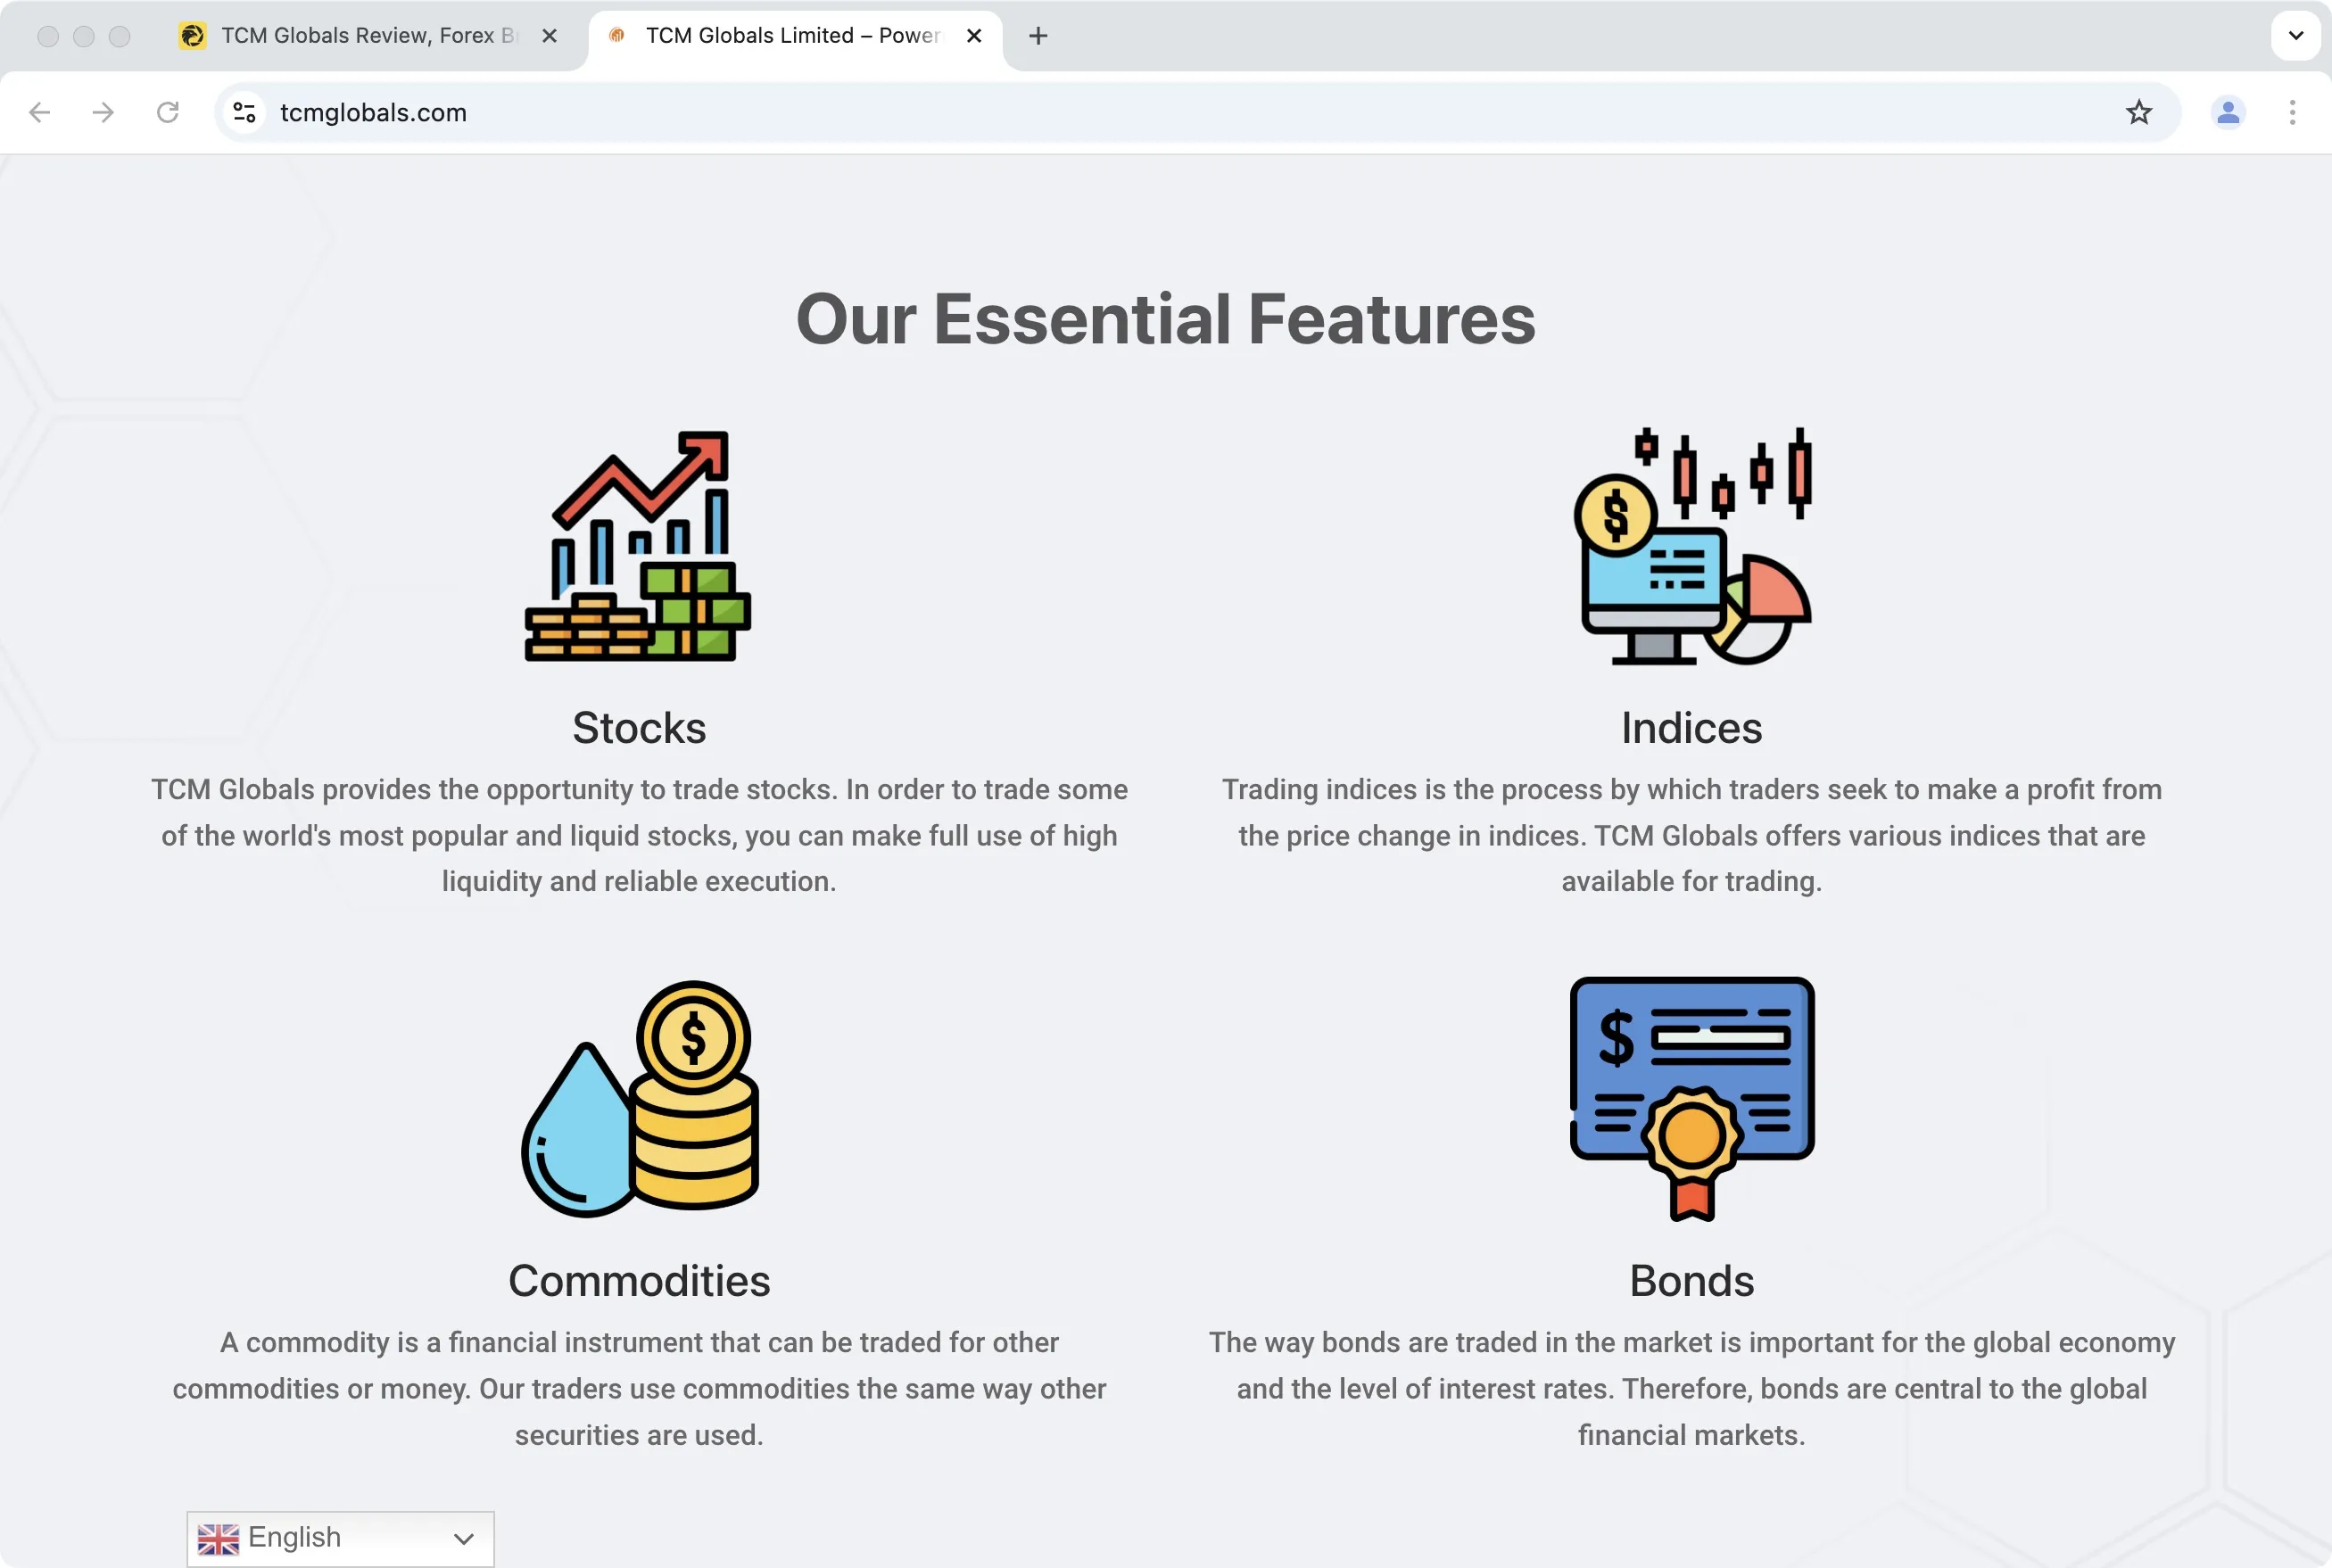Go back with the browser back arrow
Viewport: 2332px width, 1568px height.
pyautogui.click(x=40, y=112)
